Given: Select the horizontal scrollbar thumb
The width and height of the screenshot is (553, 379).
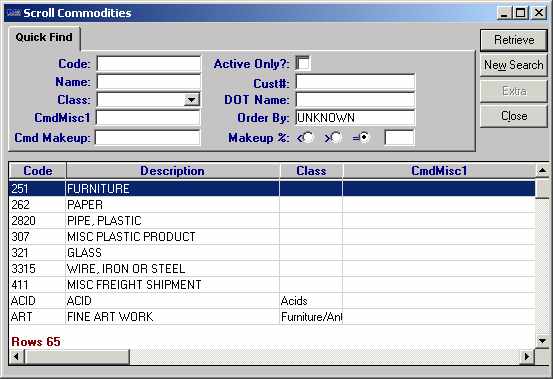Looking at the screenshot, I should click(77, 357).
